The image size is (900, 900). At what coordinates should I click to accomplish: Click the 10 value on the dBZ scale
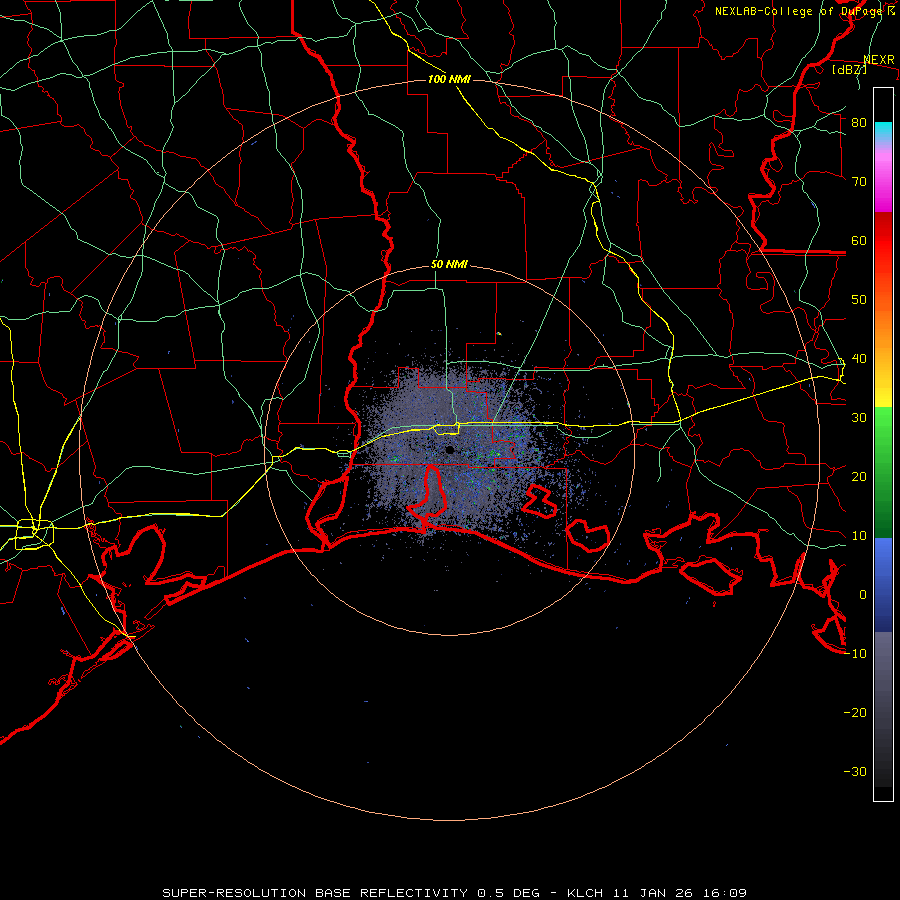859,536
